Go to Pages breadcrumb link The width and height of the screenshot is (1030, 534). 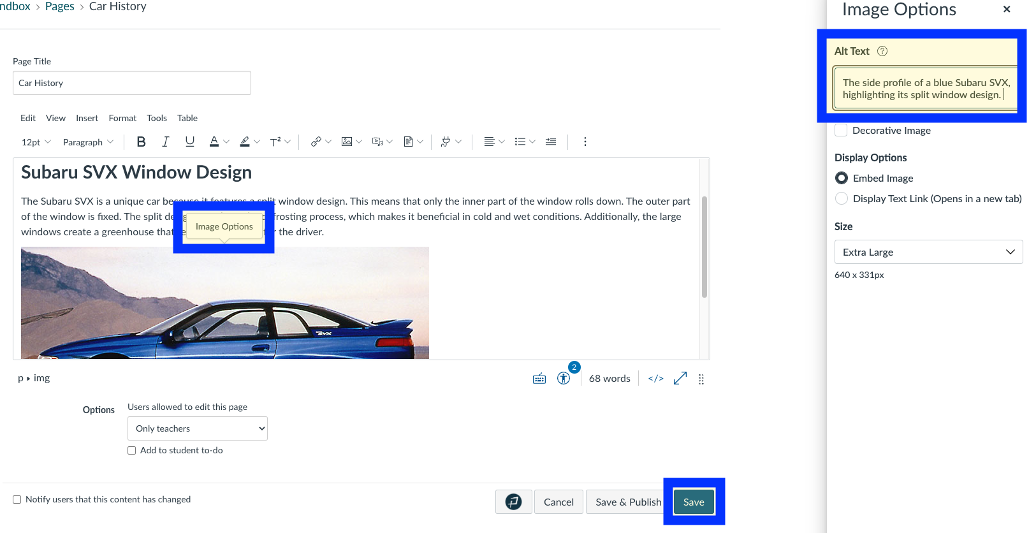click(60, 7)
